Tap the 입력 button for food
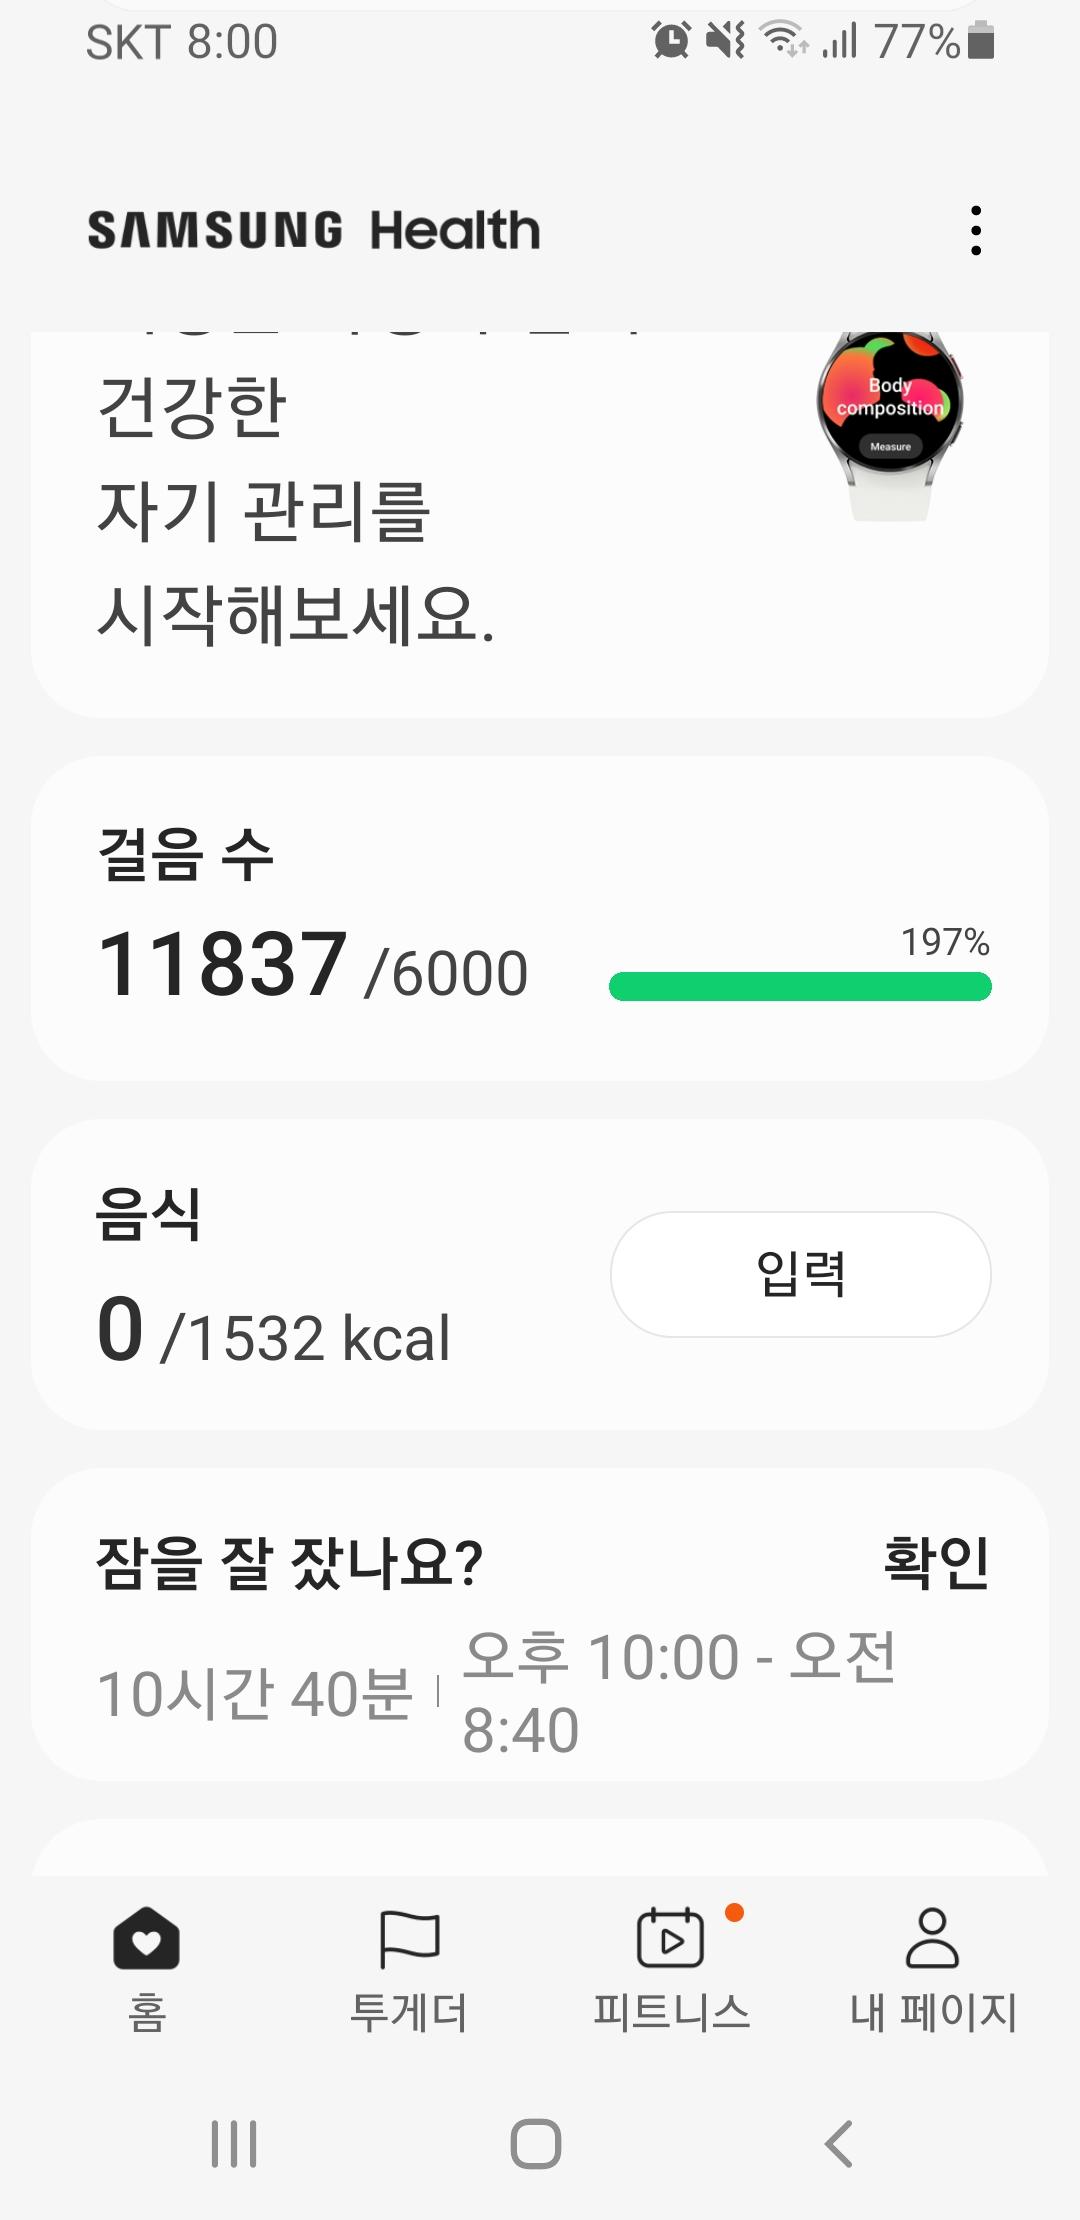 point(800,1274)
